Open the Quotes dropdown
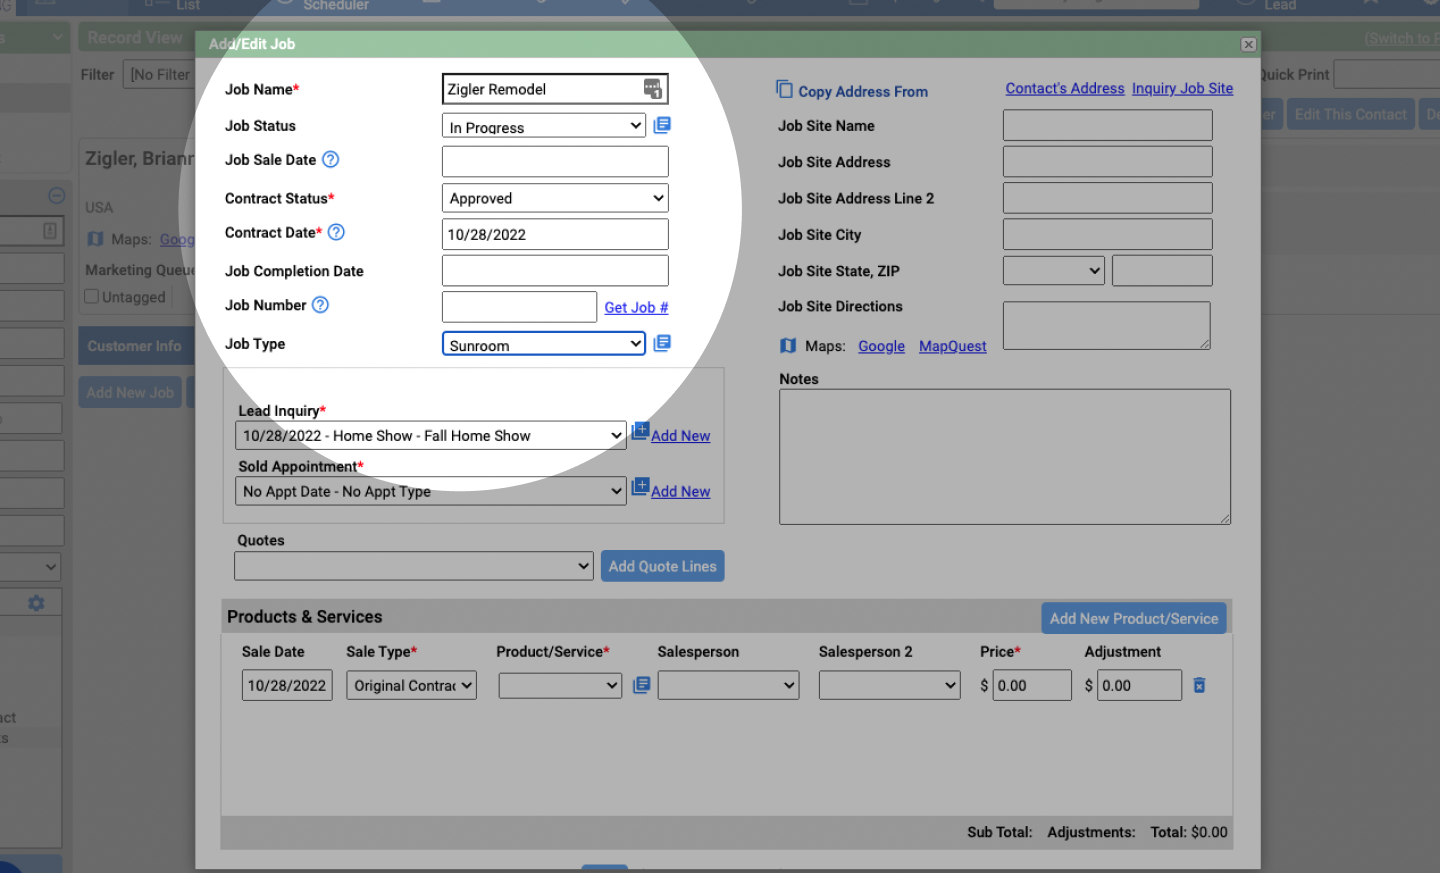Screen dimensions: 1440x873 click(414, 566)
